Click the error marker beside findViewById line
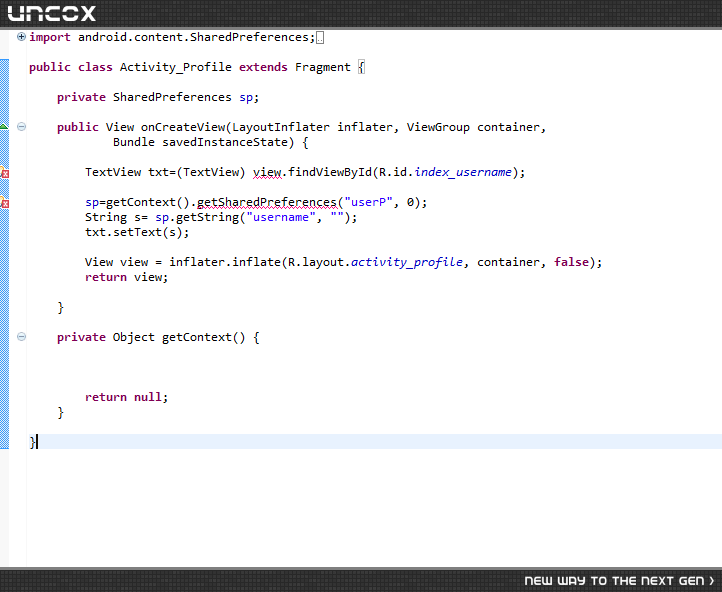Viewport: 722px width, 592px height. click(4, 173)
